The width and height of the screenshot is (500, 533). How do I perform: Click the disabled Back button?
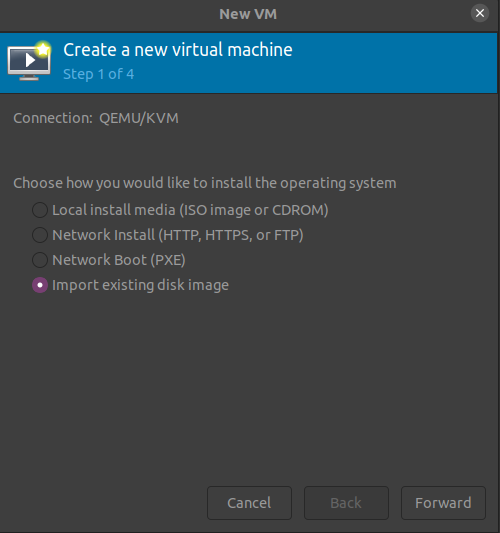click(346, 503)
